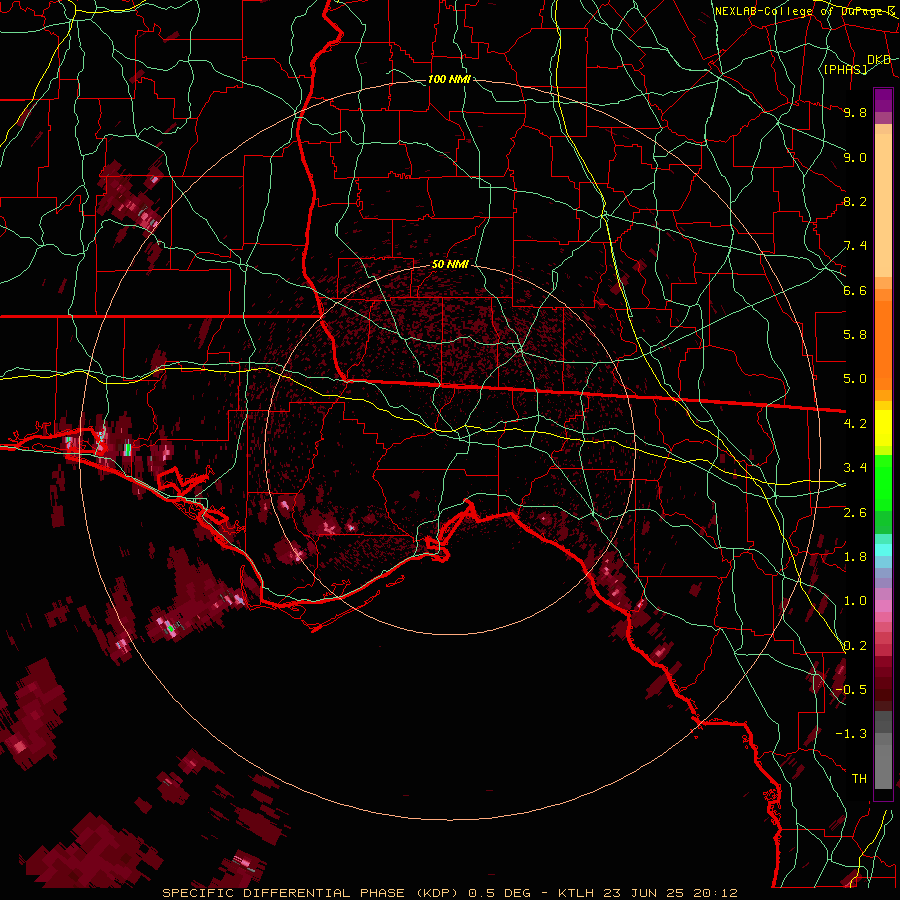Click the "7.4" scale value
Screen dimensions: 900x900
(x=855, y=246)
